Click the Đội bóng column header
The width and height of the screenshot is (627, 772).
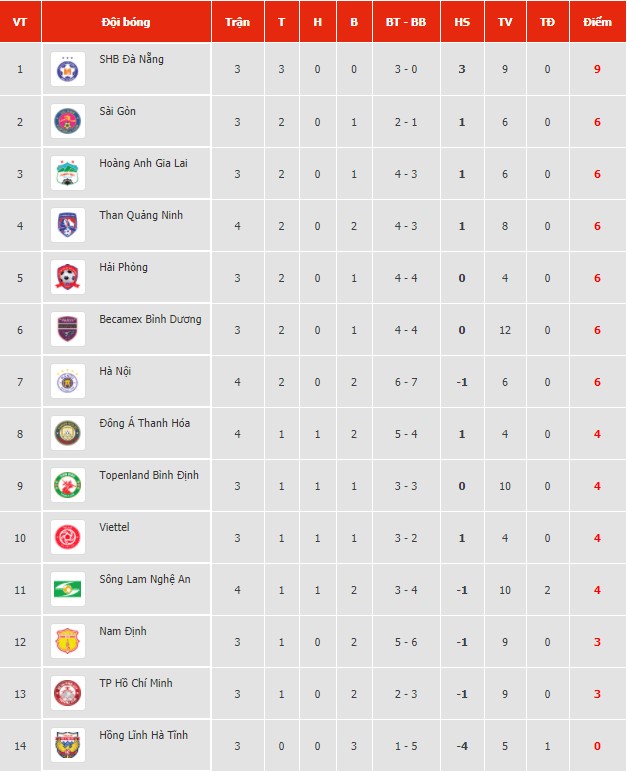(126, 22)
